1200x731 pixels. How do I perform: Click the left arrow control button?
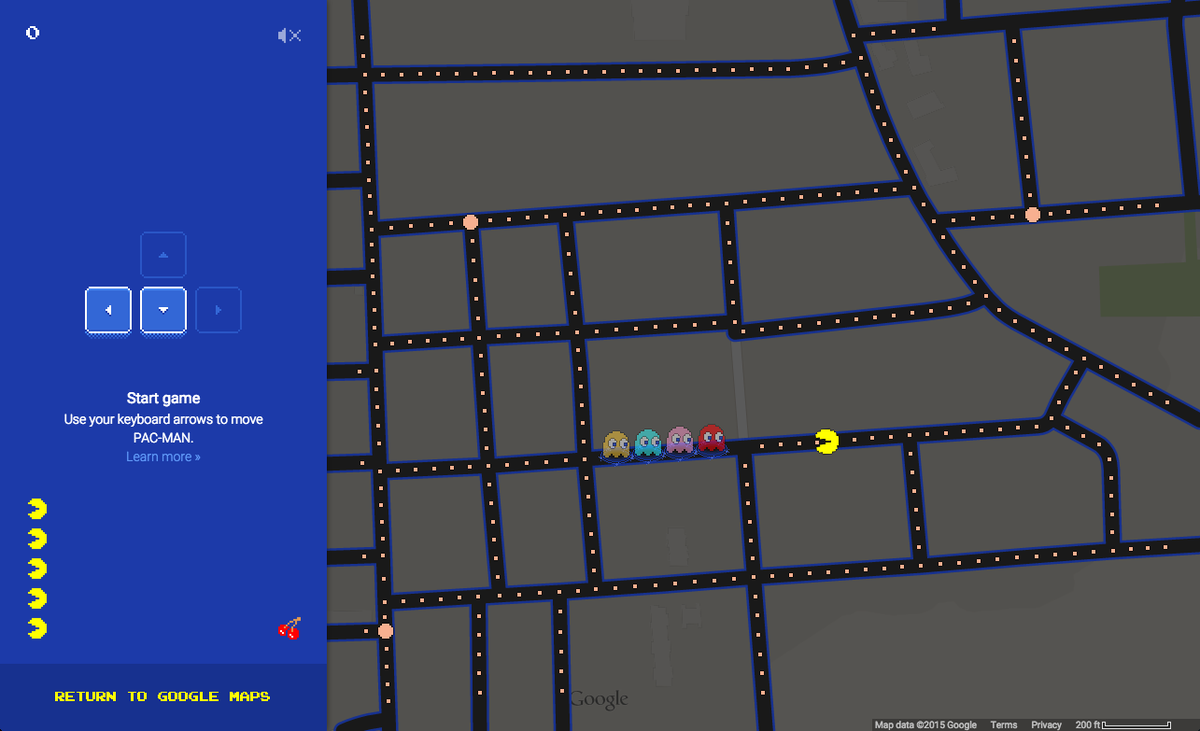[x=108, y=310]
